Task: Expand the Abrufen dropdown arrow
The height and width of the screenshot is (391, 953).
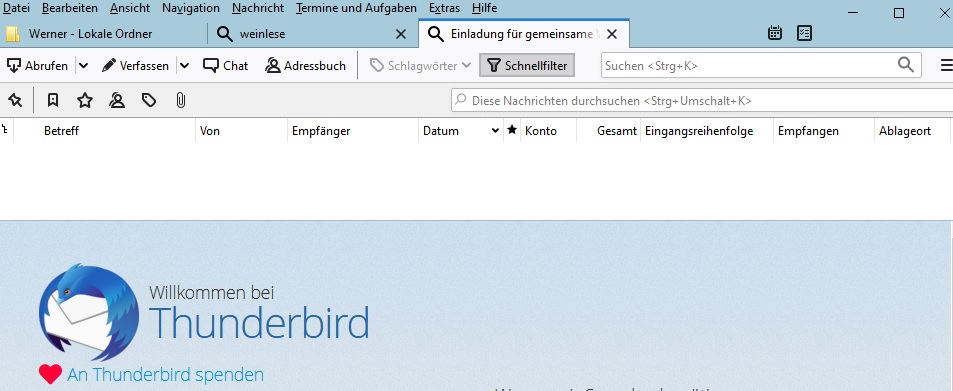Action: point(83,66)
